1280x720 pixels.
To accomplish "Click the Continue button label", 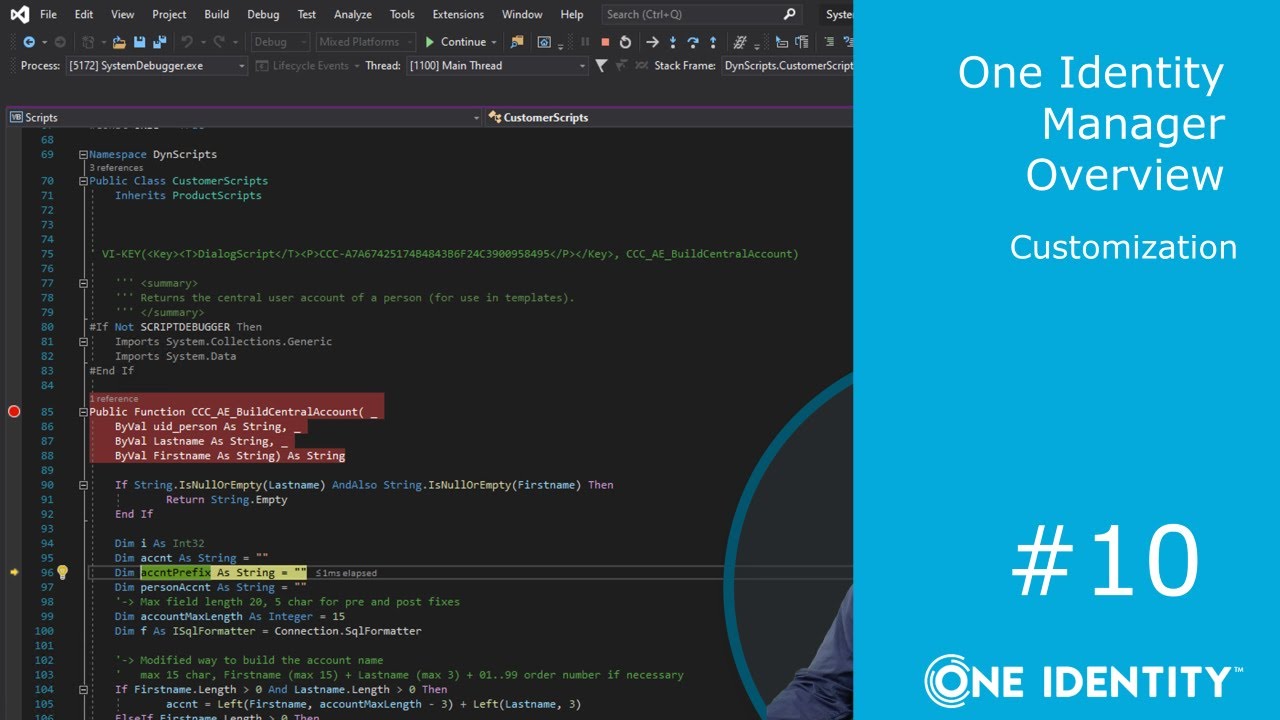I will coord(463,42).
